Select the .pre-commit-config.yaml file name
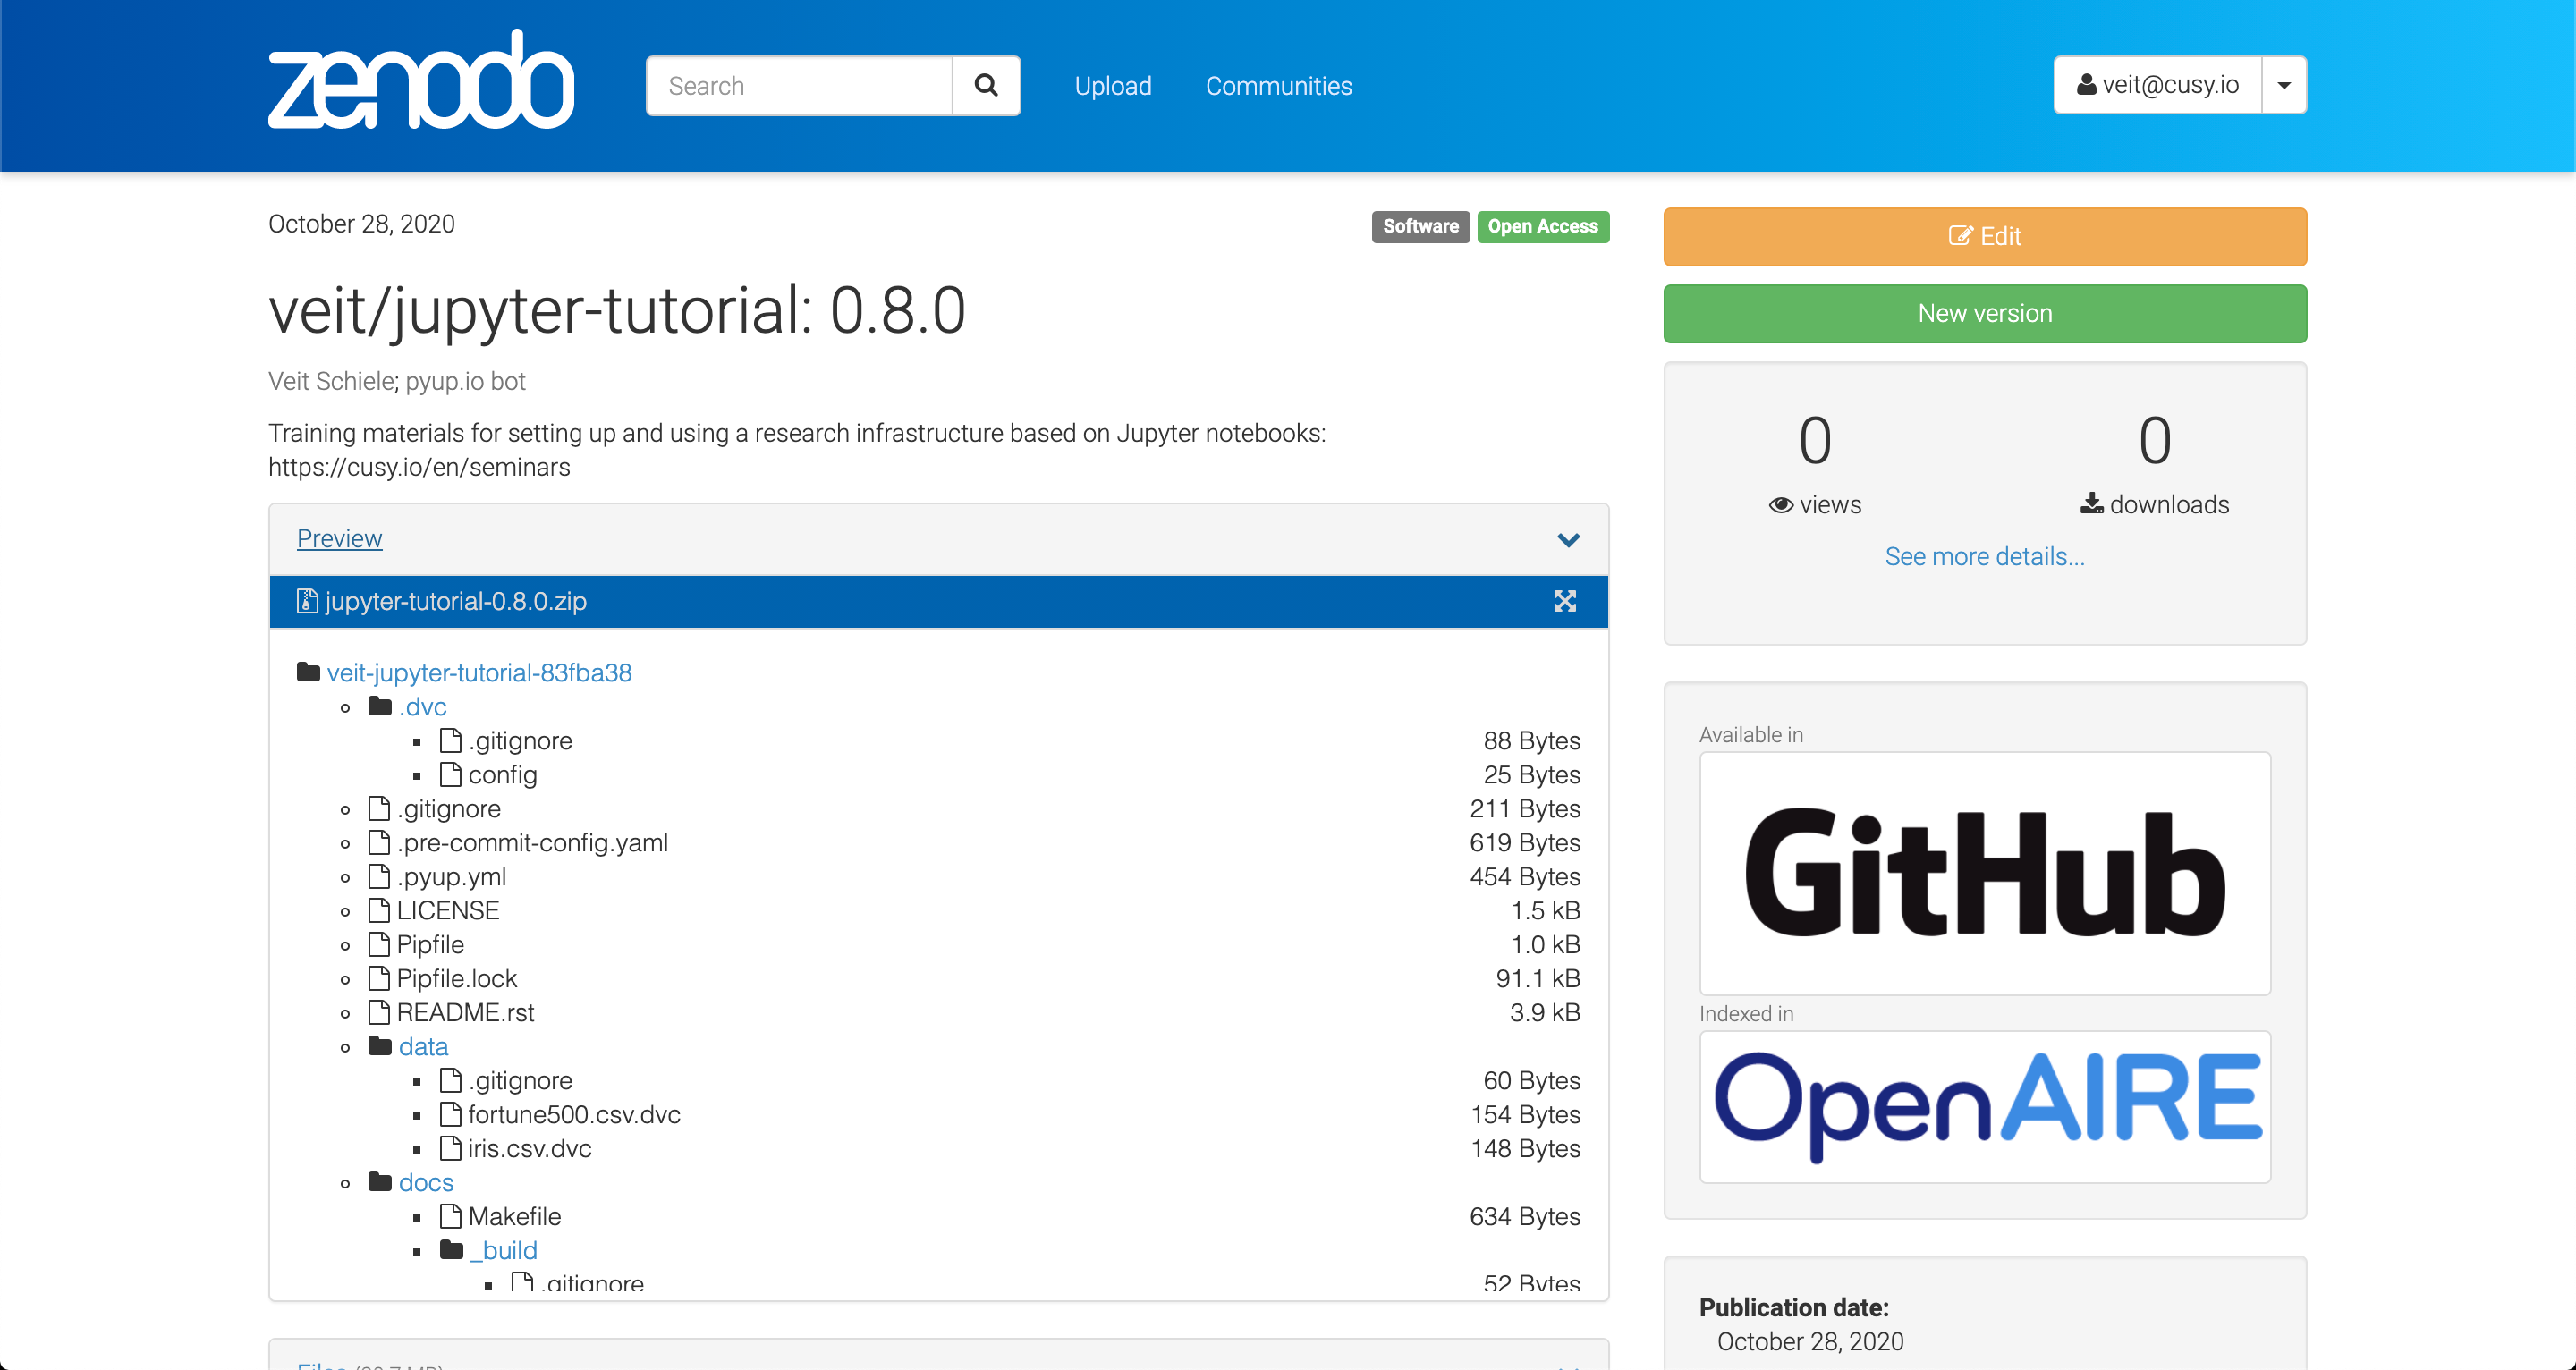This screenshot has height=1370, width=2576. tap(533, 843)
